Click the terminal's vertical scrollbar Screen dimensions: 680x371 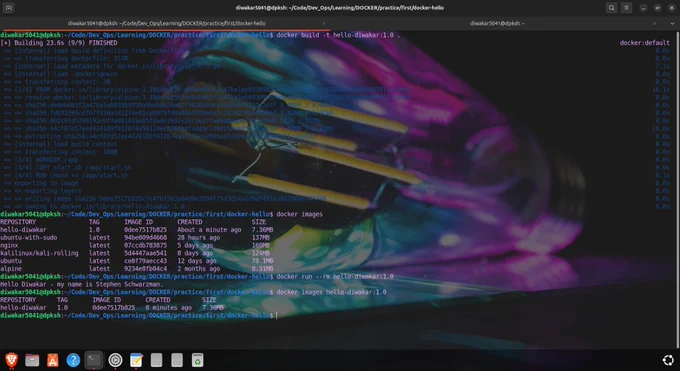tap(678, 189)
